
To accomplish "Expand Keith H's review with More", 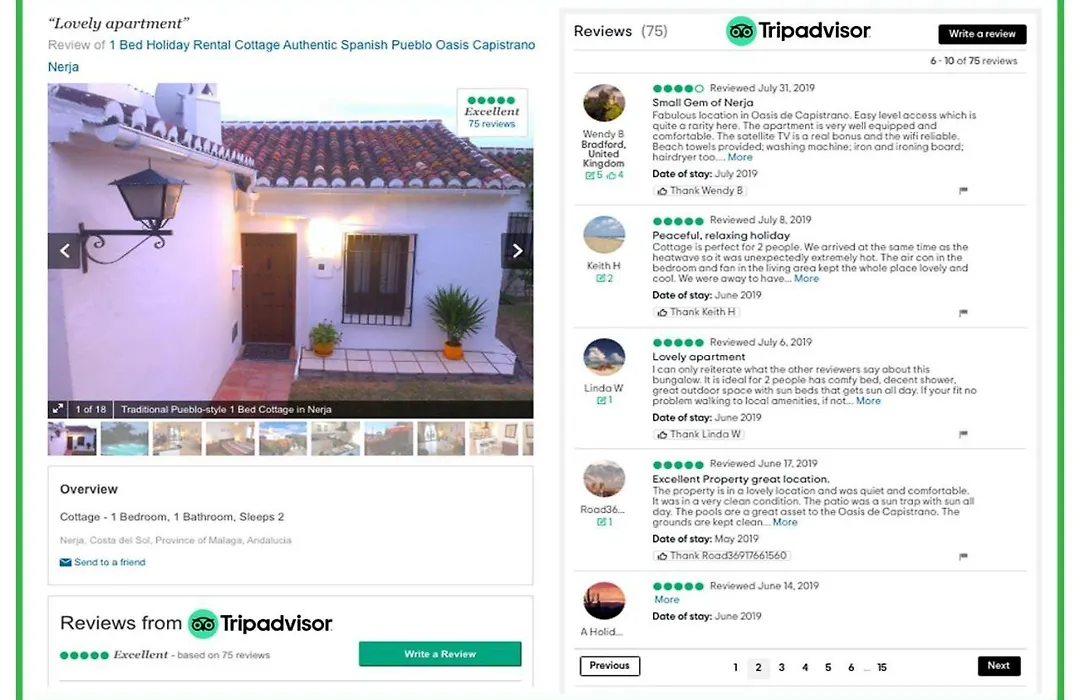I will coord(806,278).
